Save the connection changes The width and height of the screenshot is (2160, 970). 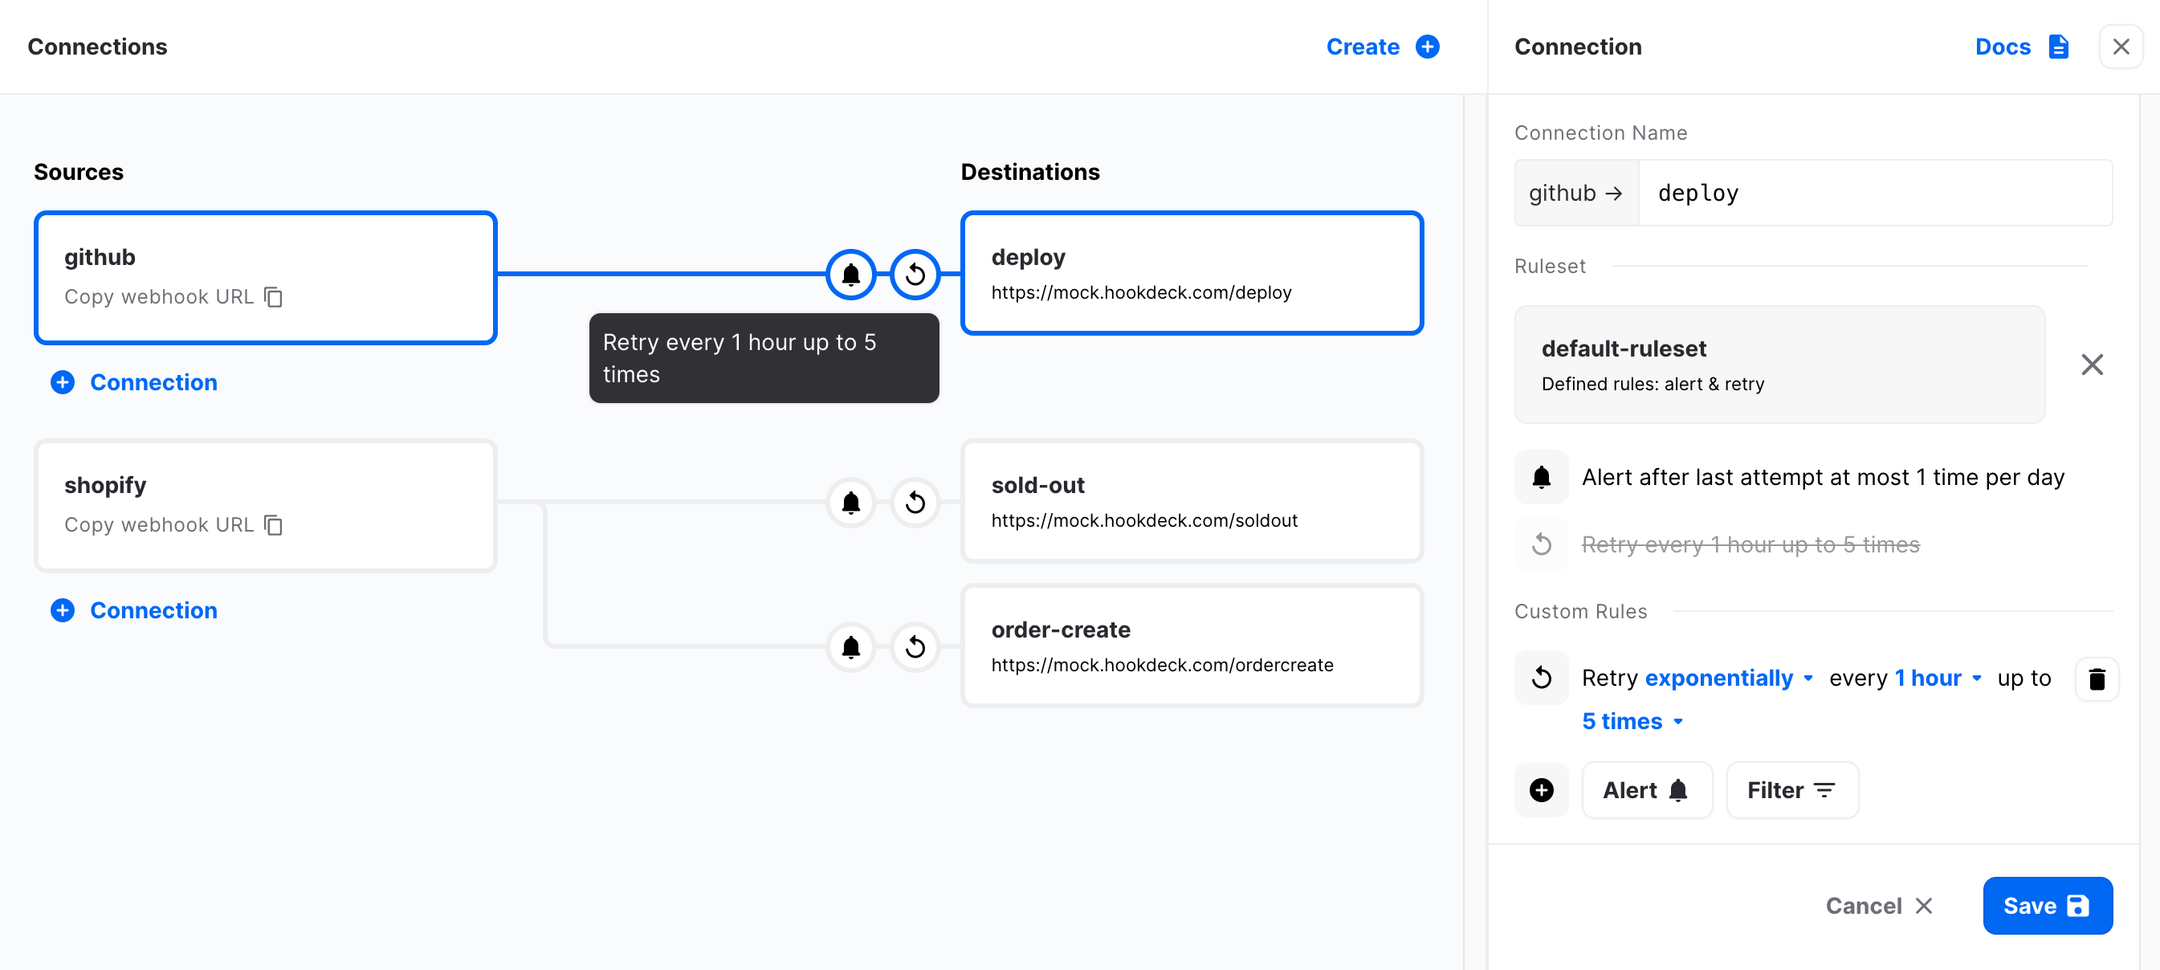coord(2046,905)
